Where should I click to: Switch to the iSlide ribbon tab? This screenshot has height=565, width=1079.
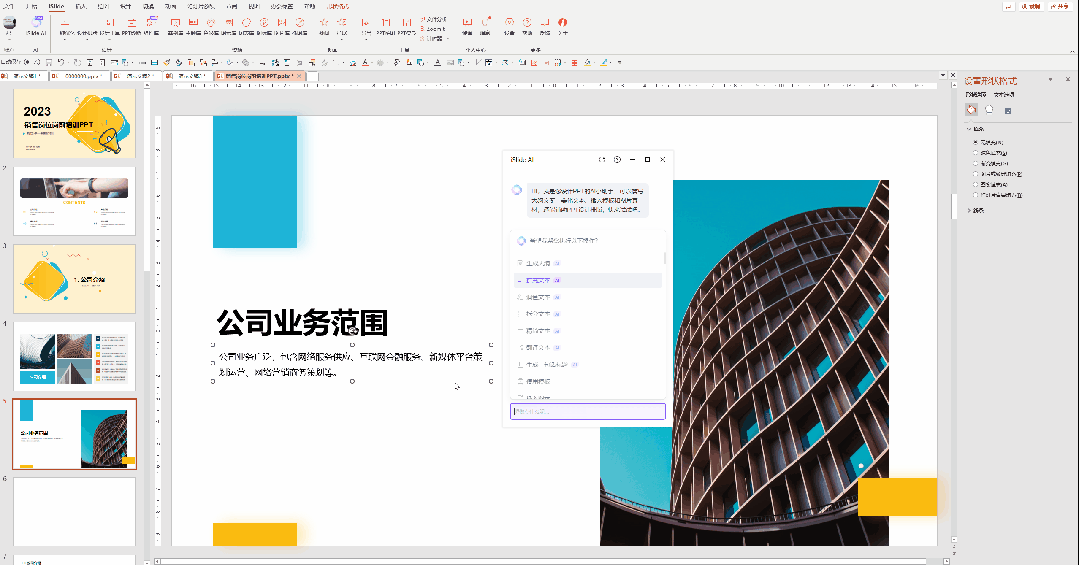[x=56, y=6]
